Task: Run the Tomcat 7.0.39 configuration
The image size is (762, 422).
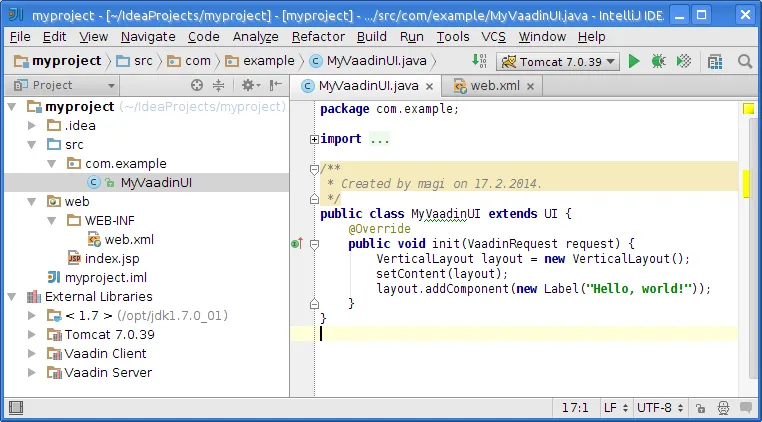Action: [x=634, y=61]
